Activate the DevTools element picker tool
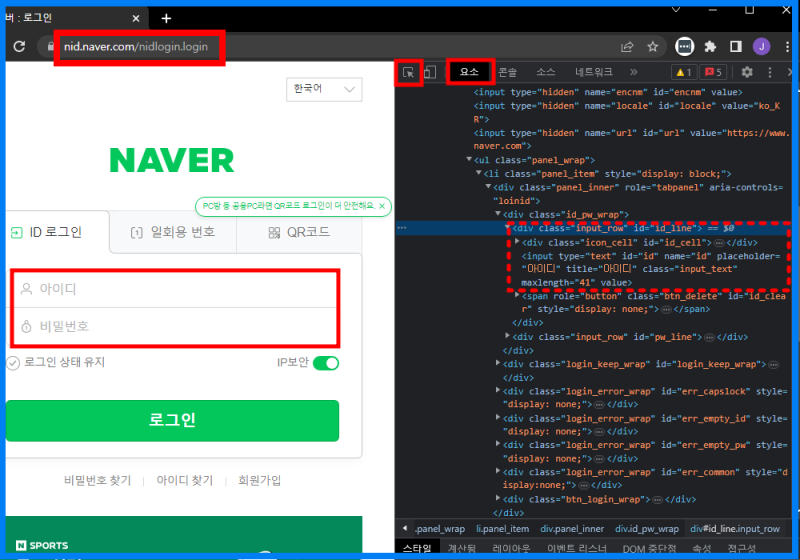Image resolution: width=800 pixels, height=560 pixels. point(408,72)
